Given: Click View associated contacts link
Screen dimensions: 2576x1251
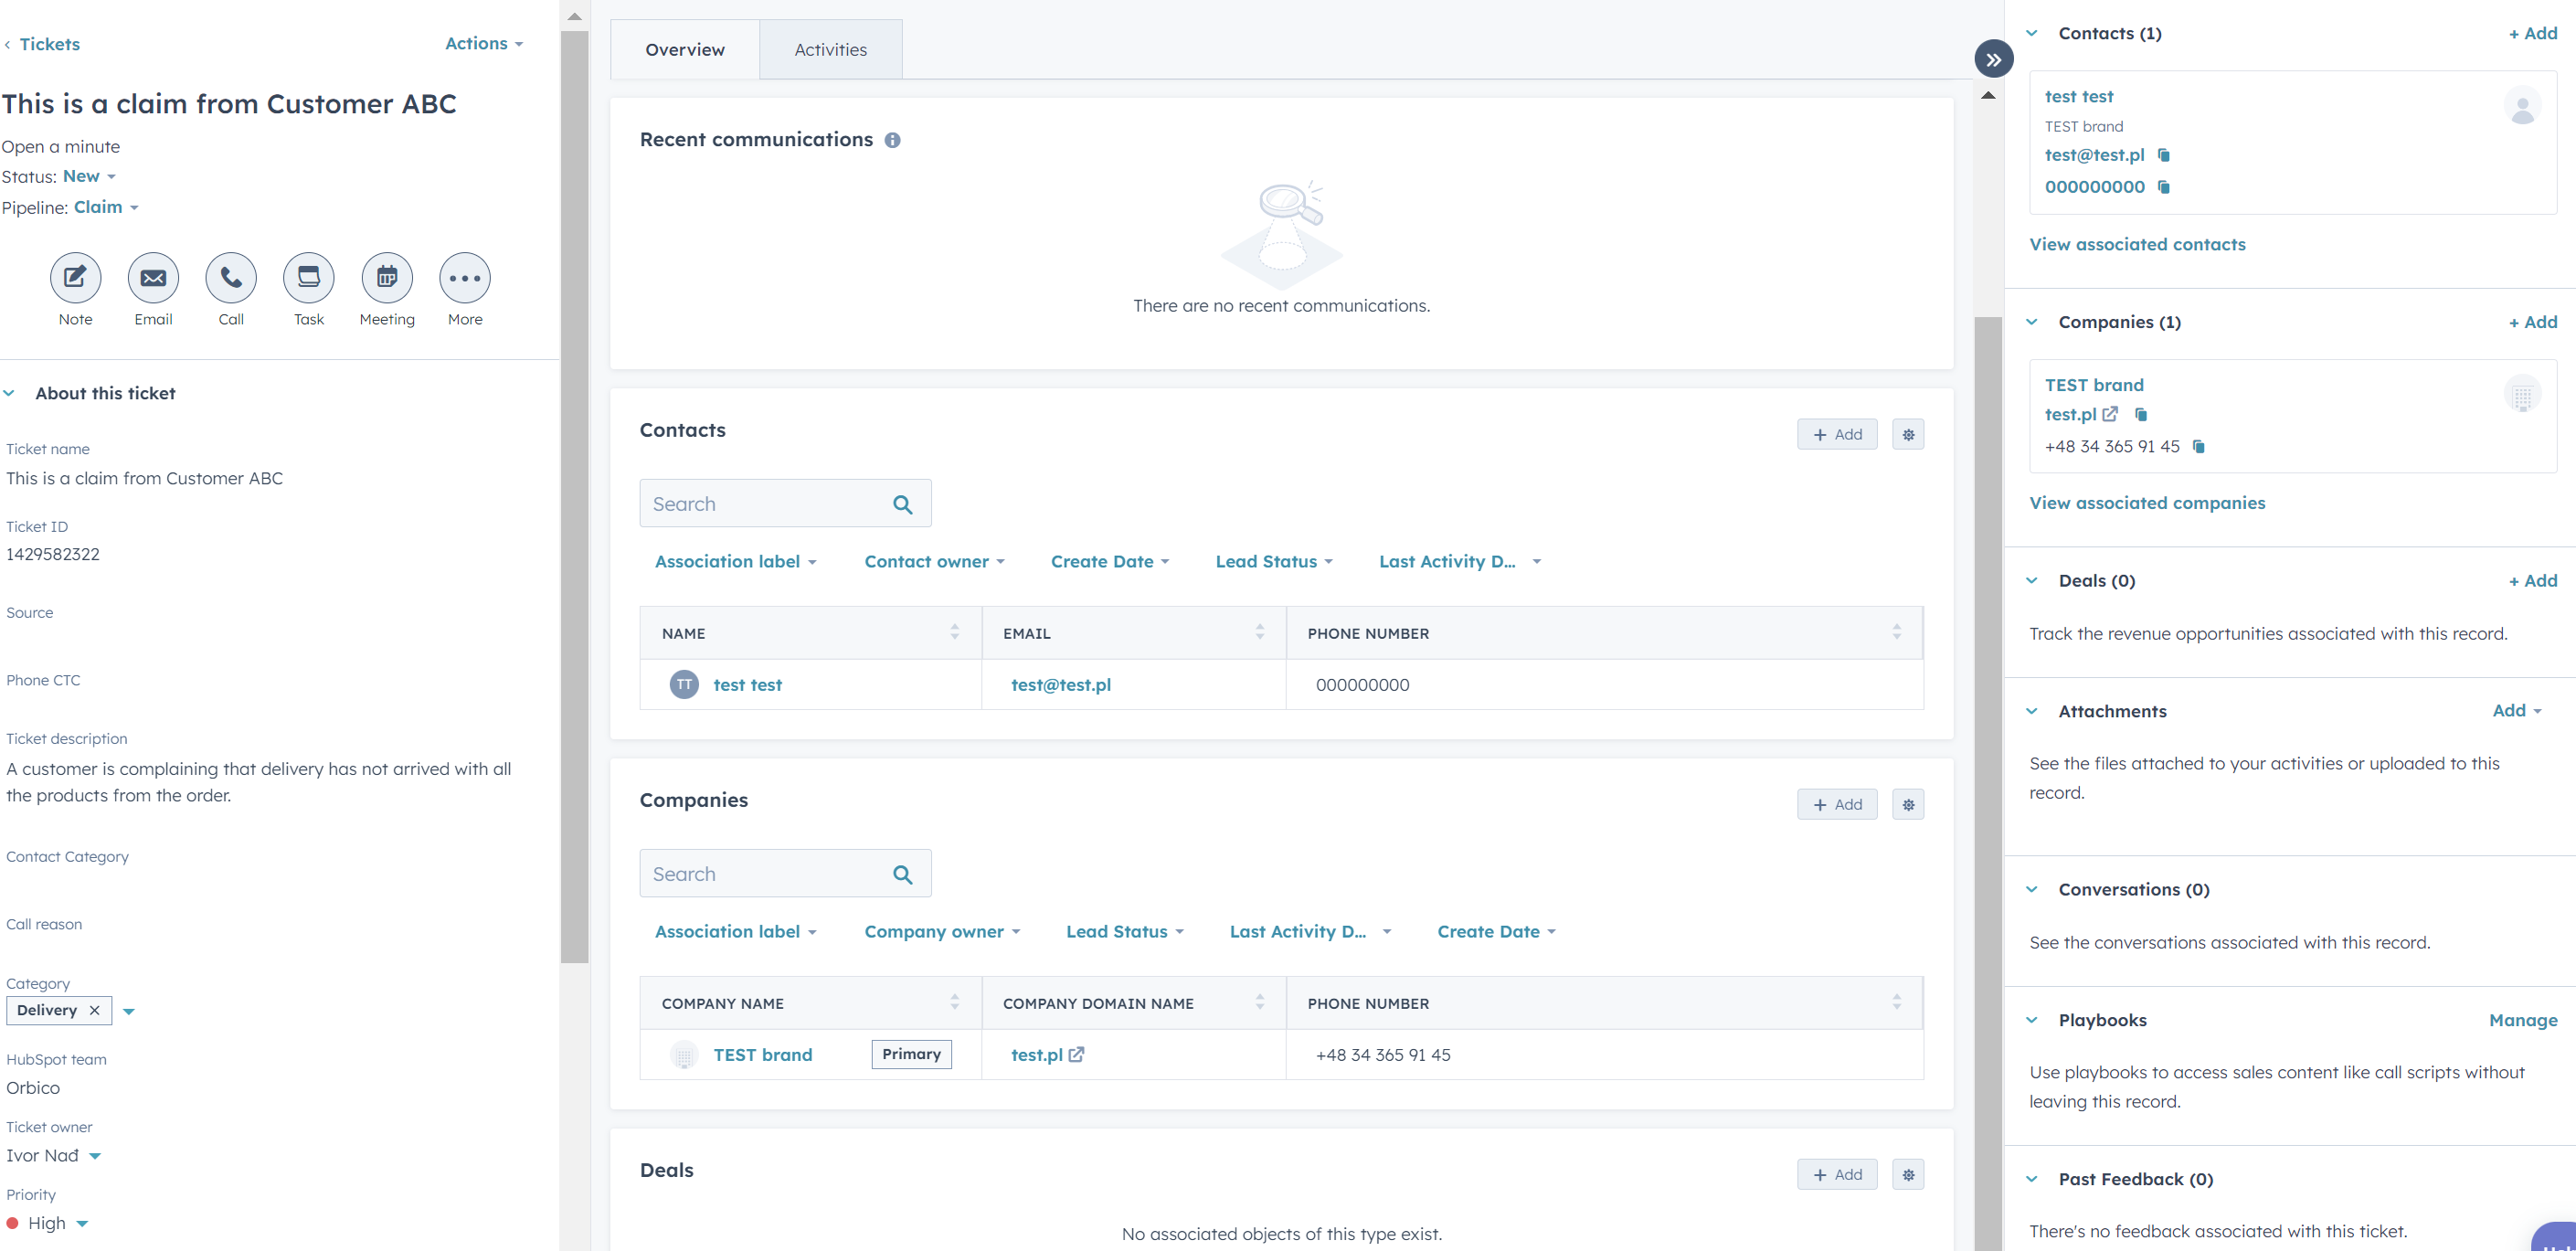Looking at the screenshot, I should point(2137,244).
